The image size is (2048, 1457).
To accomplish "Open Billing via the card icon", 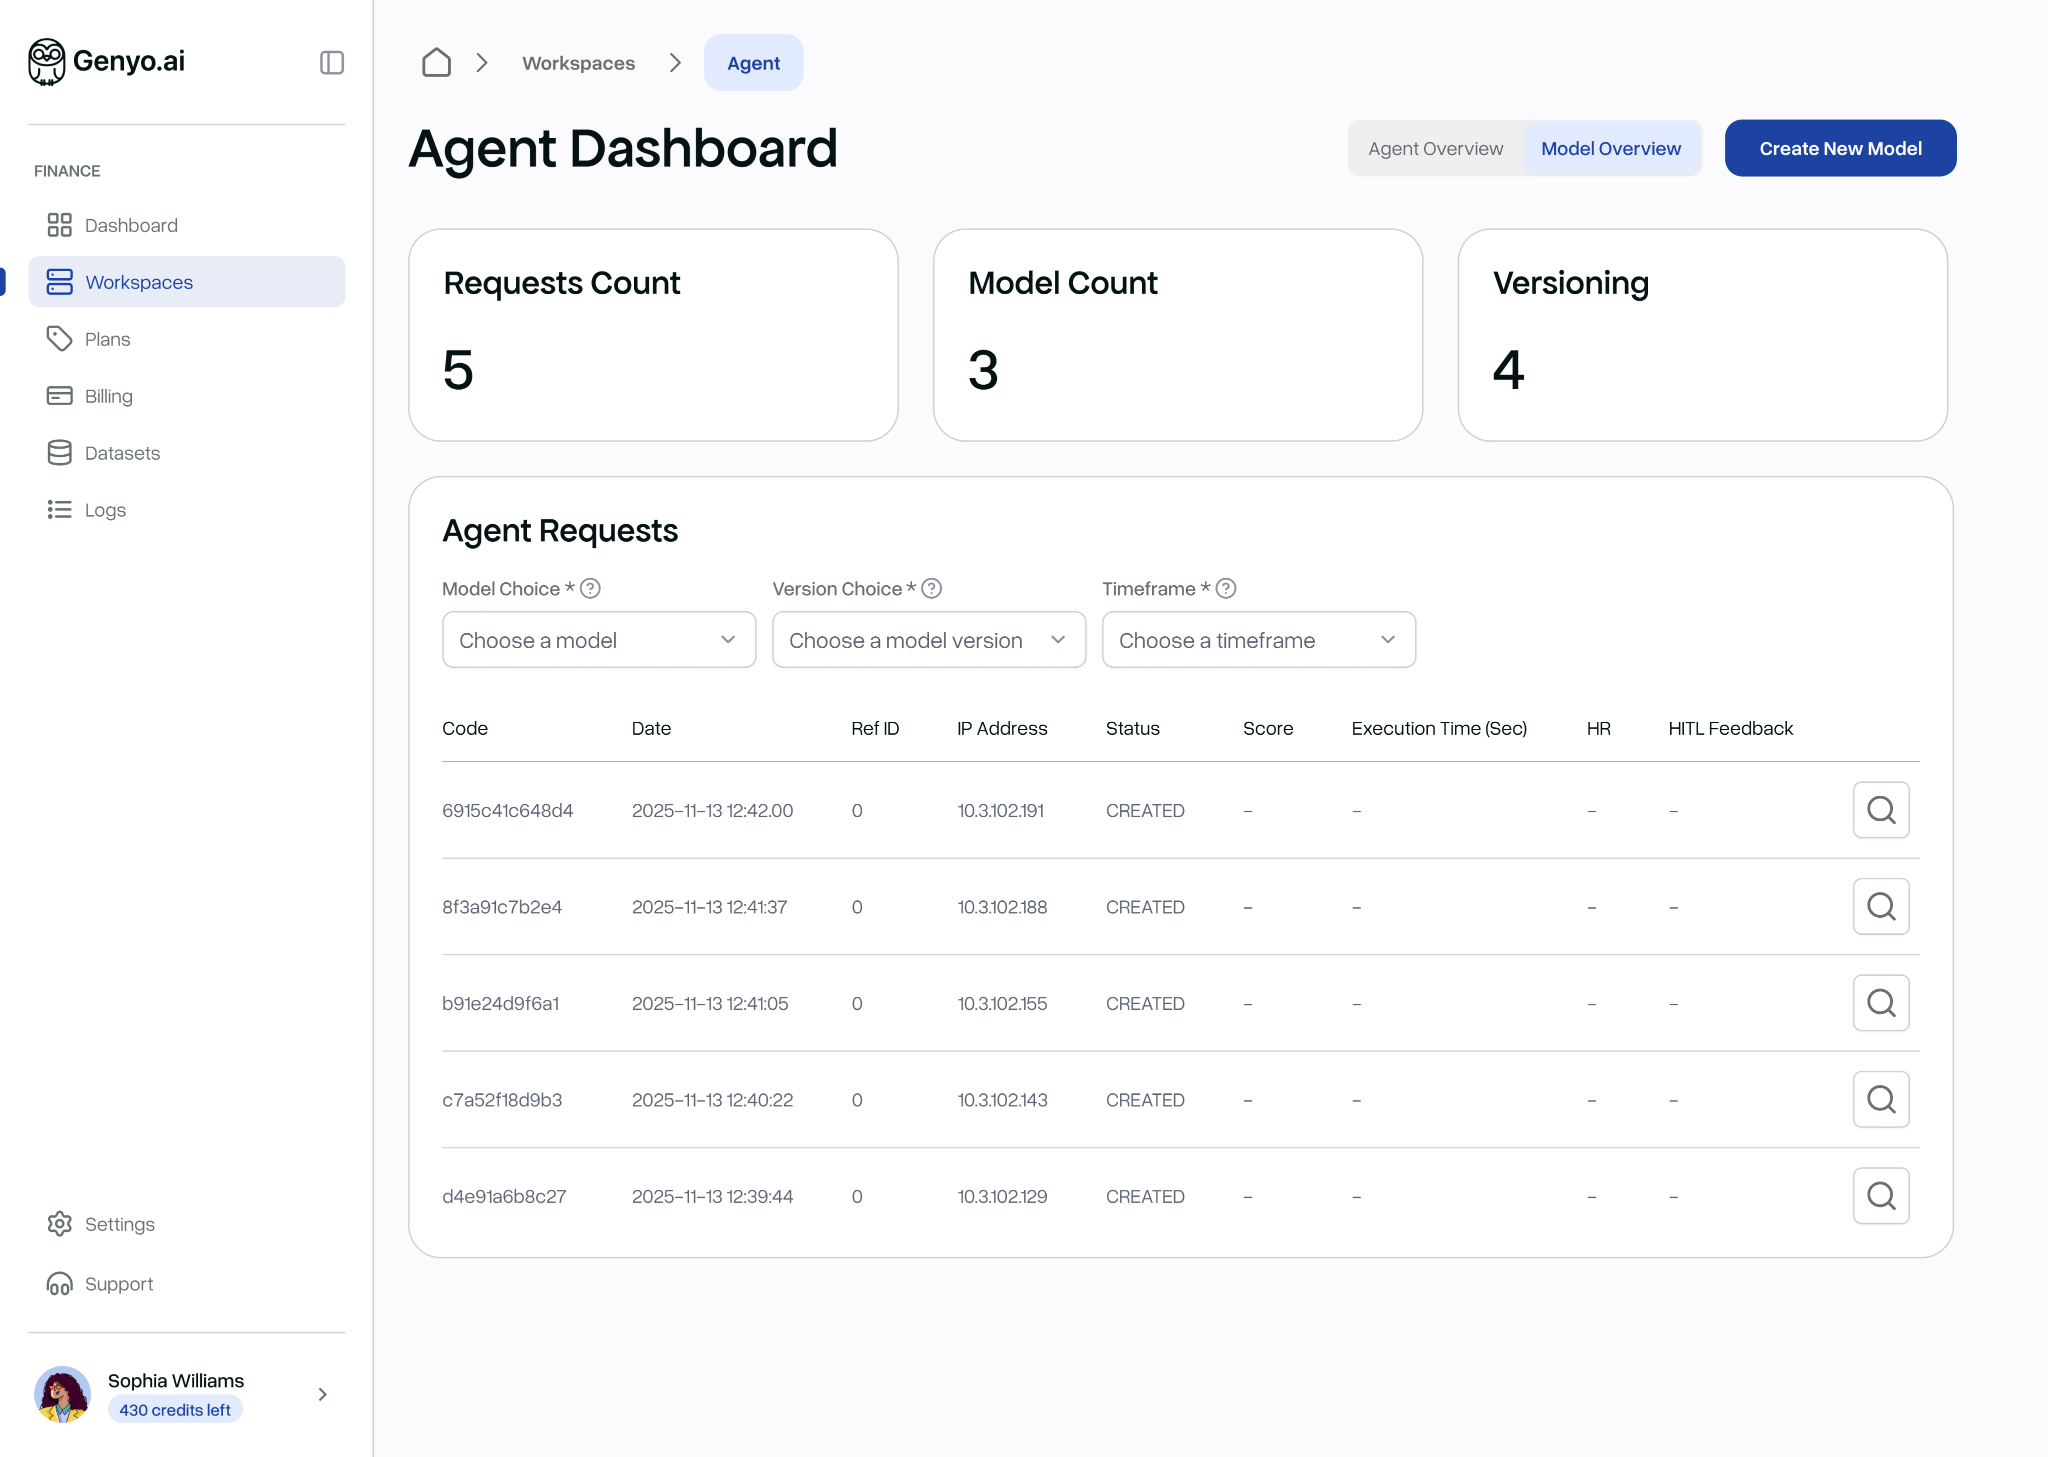I will pos(60,396).
